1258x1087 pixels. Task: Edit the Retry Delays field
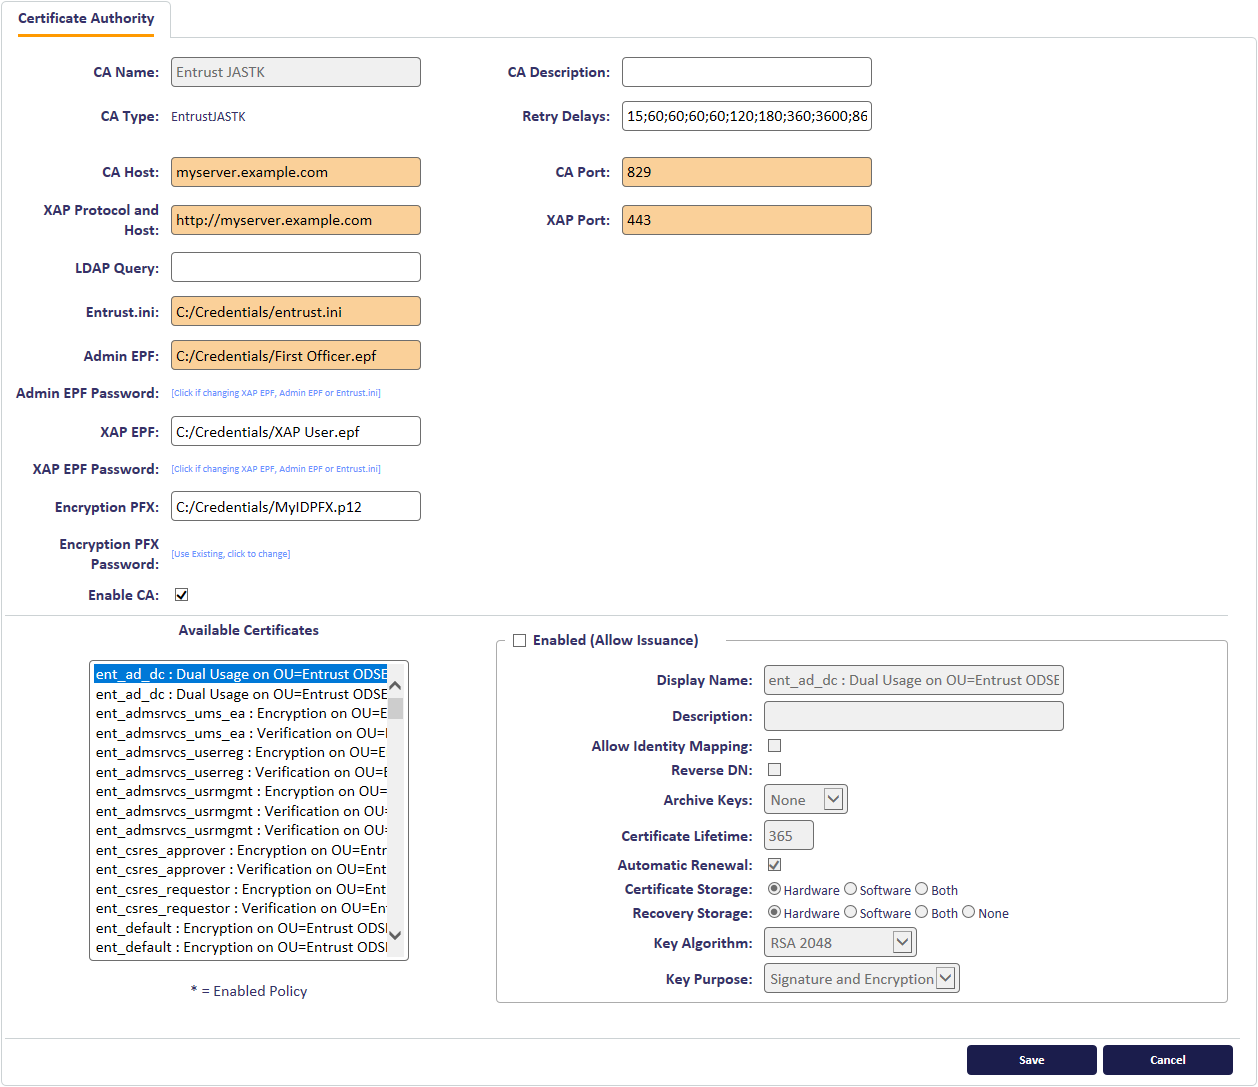pyautogui.click(x=747, y=116)
